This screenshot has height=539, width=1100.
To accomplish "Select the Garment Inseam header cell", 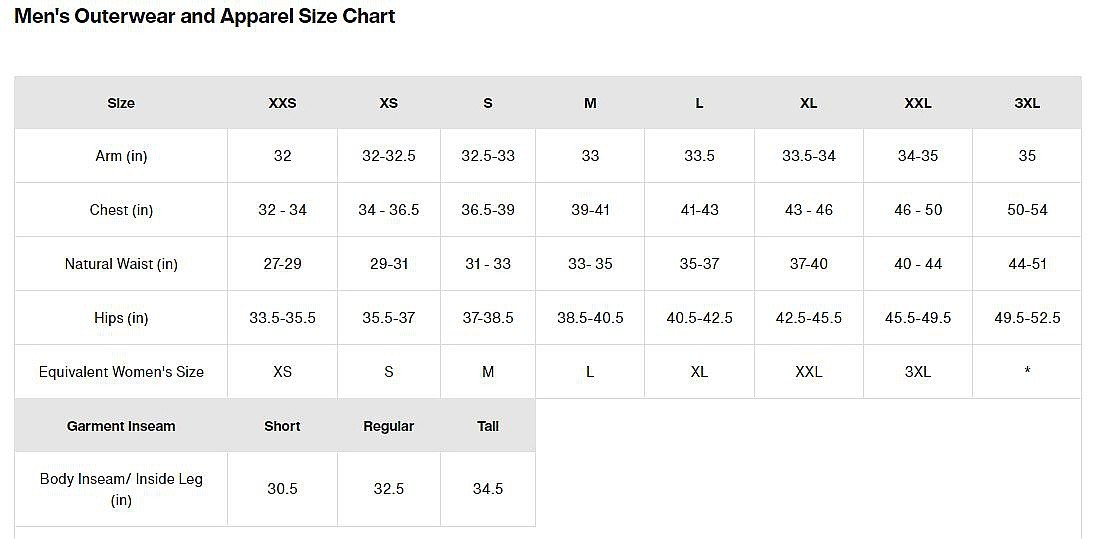I will (121, 426).
